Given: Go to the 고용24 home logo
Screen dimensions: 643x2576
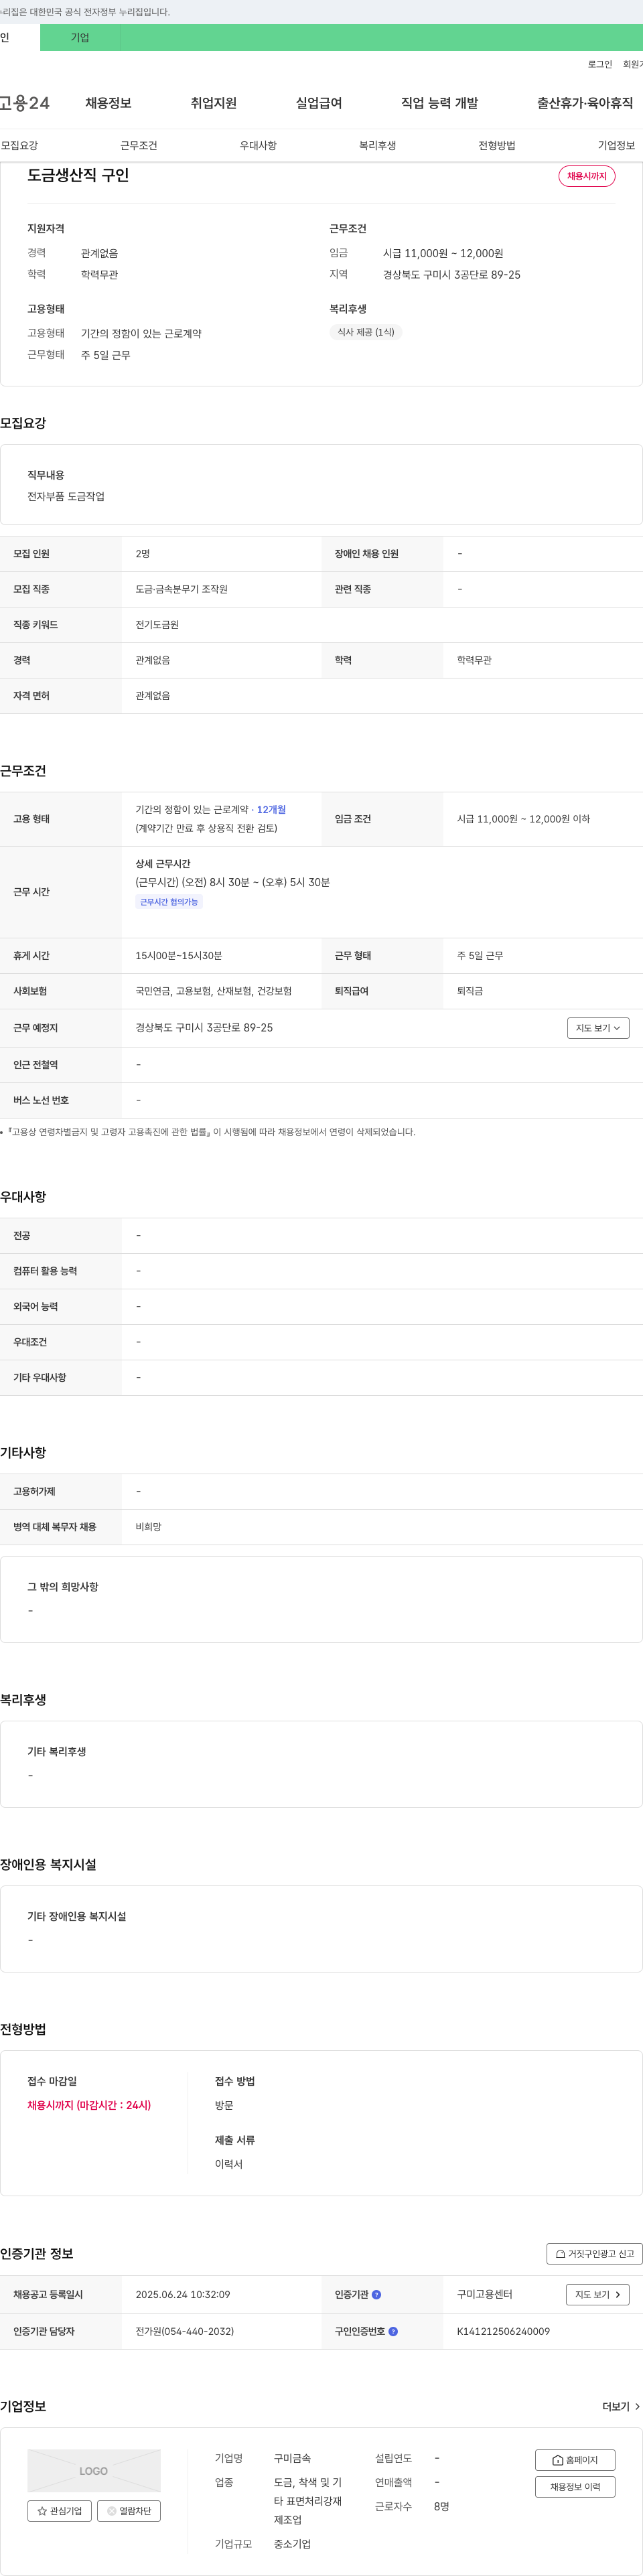Looking at the screenshot, I should coord(24,103).
